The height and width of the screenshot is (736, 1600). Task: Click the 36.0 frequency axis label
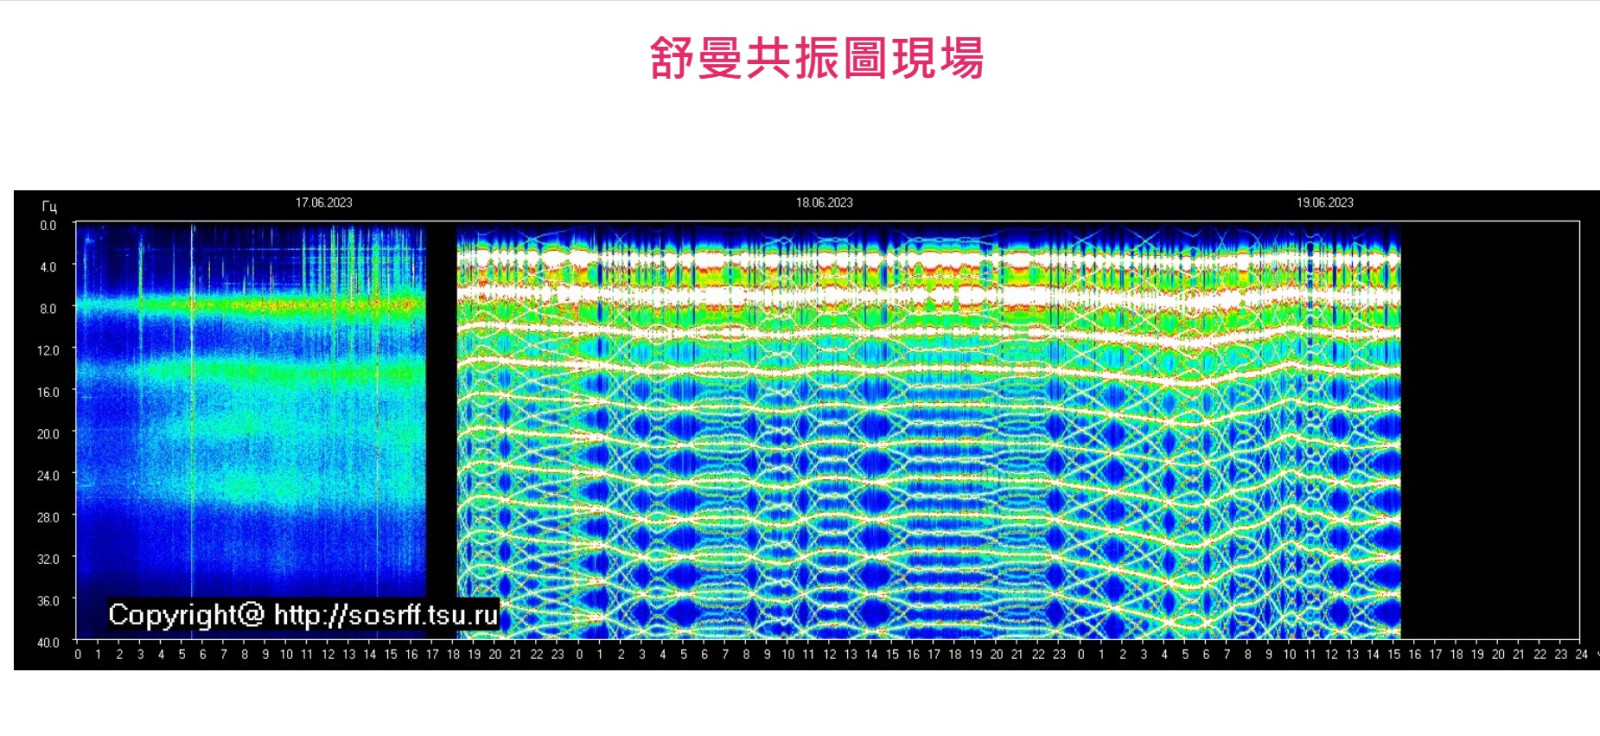(48, 601)
